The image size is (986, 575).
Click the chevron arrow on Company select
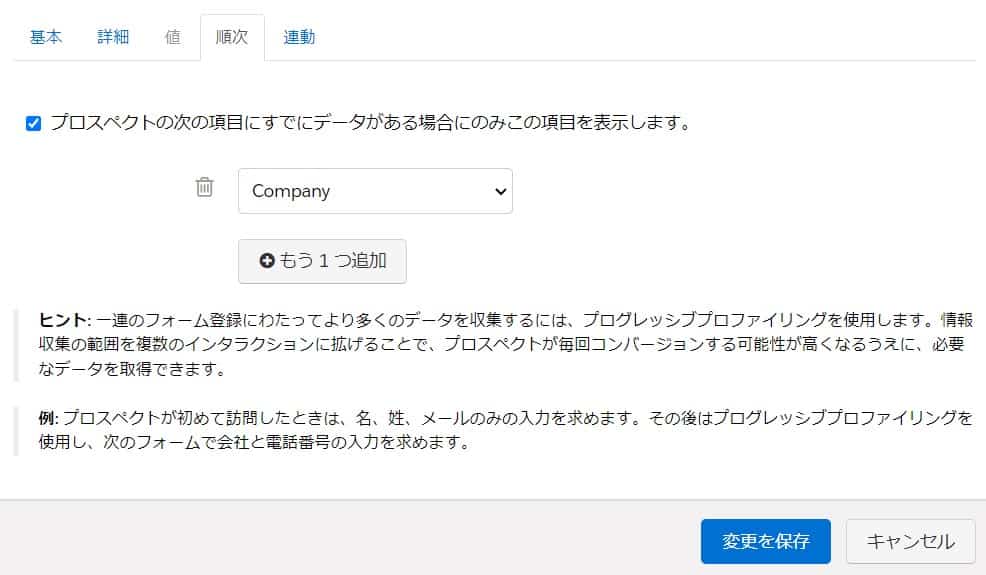(x=501, y=191)
